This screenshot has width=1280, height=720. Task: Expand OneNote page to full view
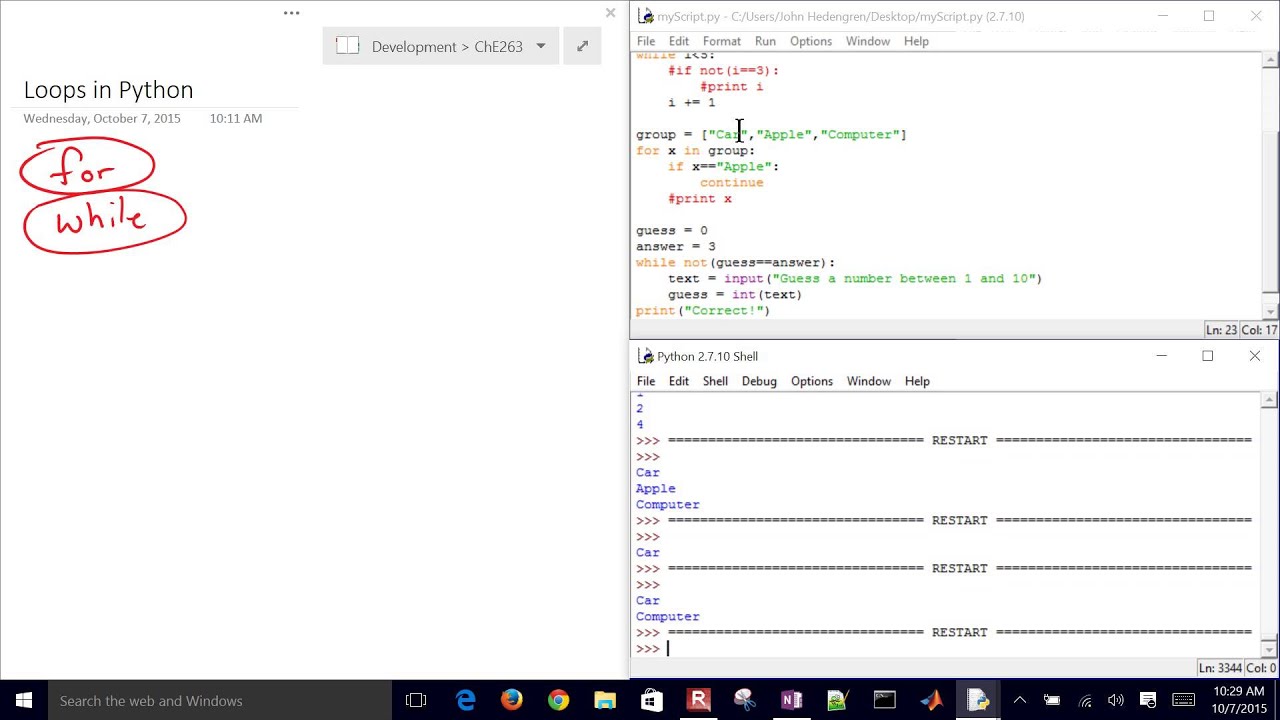[x=582, y=46]
